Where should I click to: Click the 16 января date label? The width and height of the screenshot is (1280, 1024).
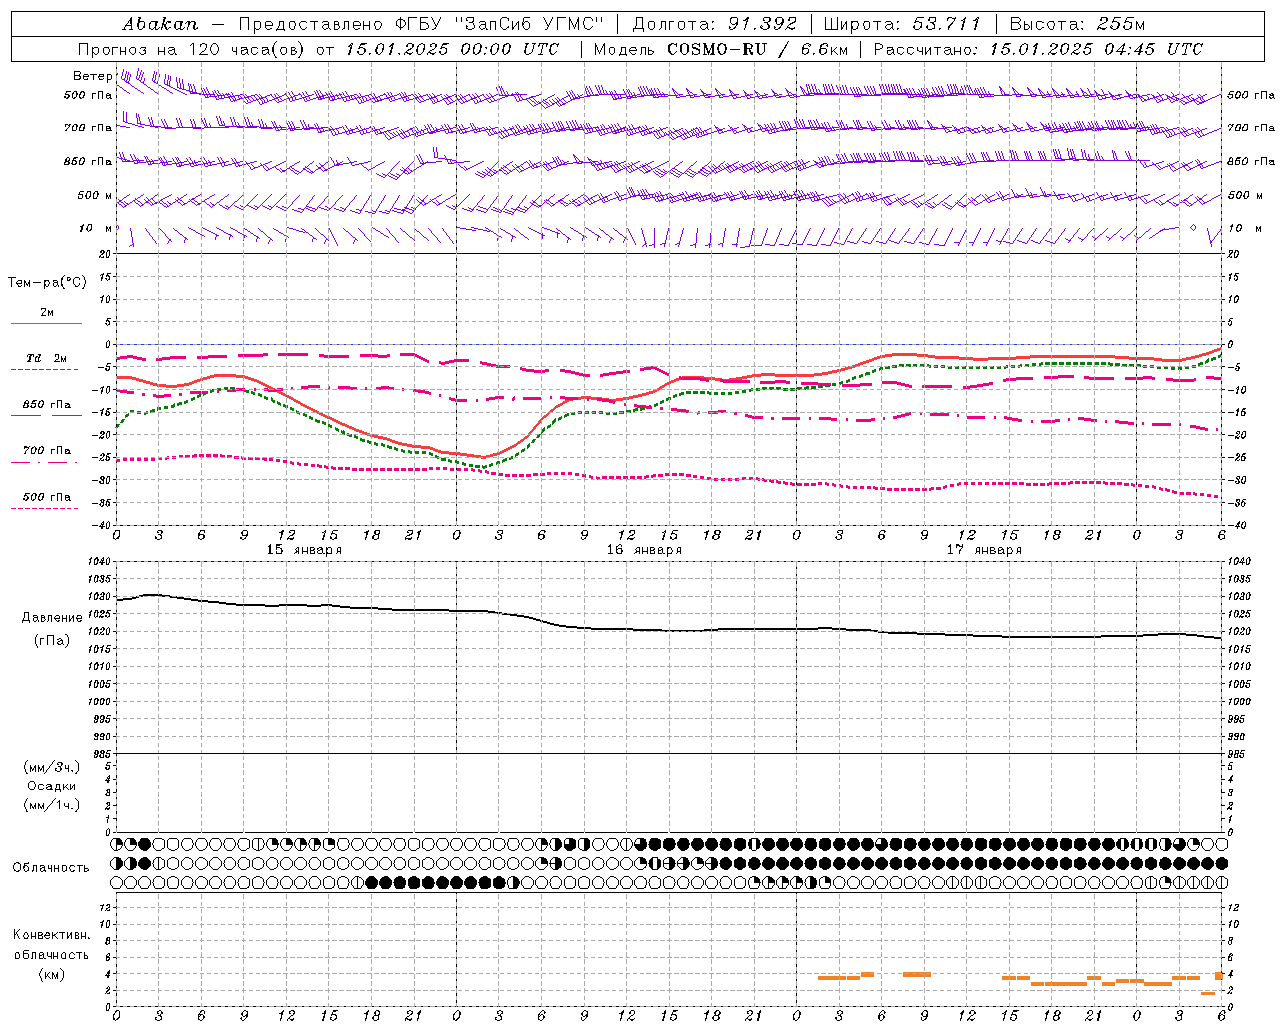[644, 550]
